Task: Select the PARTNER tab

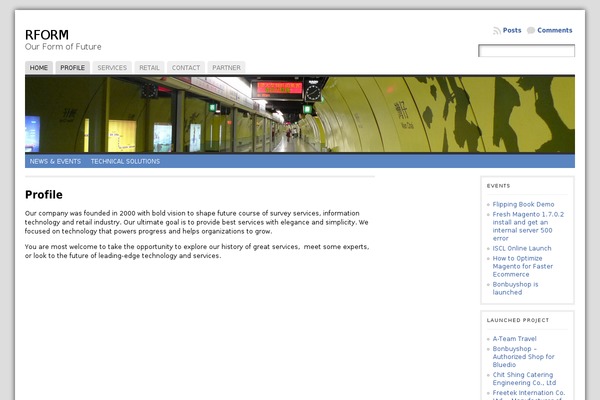Action: [x=227, y=67]
